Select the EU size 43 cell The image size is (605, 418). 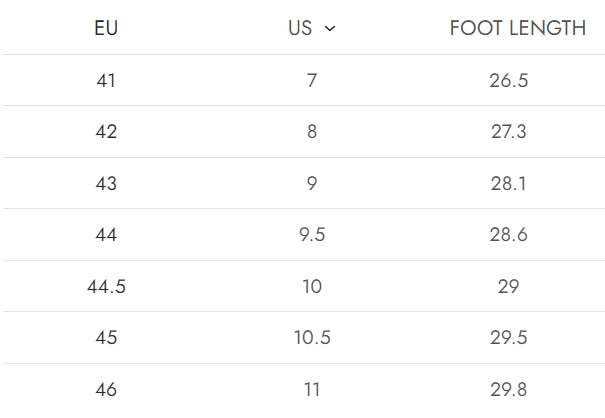point(106,184)
